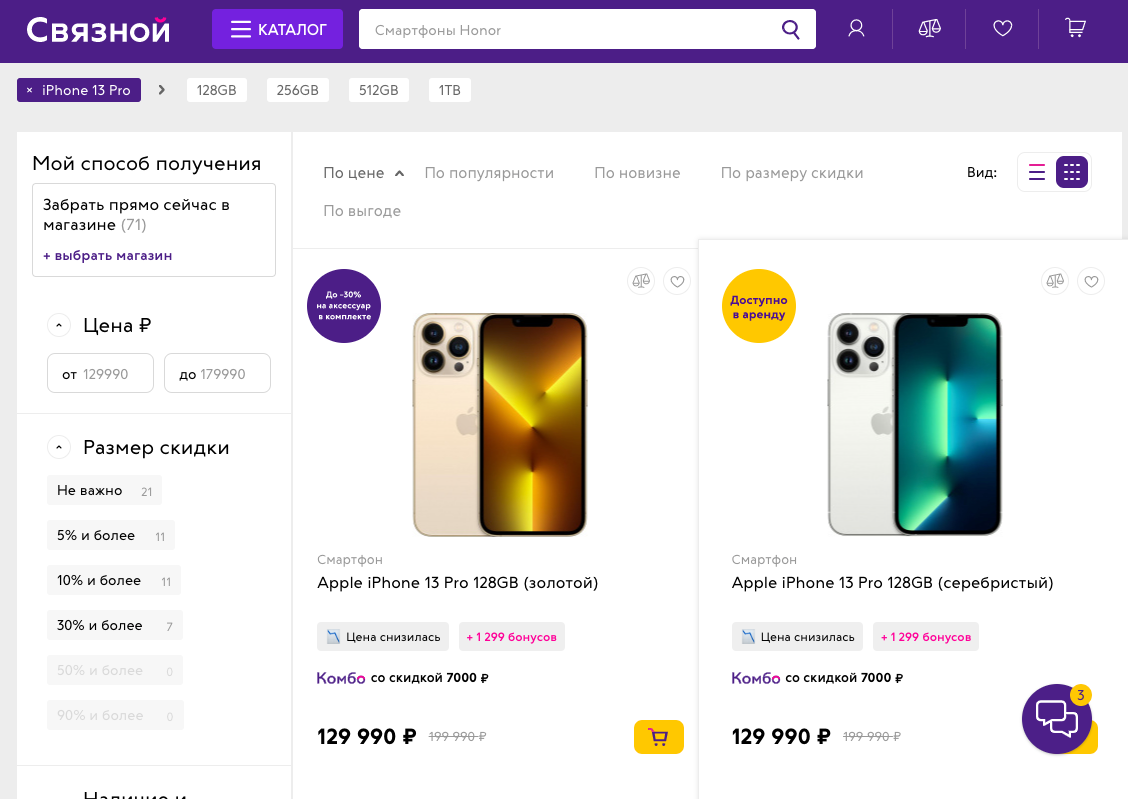Add gold iPhone 13 Pro to cart
Viewport: 1128px width, 799px height.
click(x=658, y=737)
